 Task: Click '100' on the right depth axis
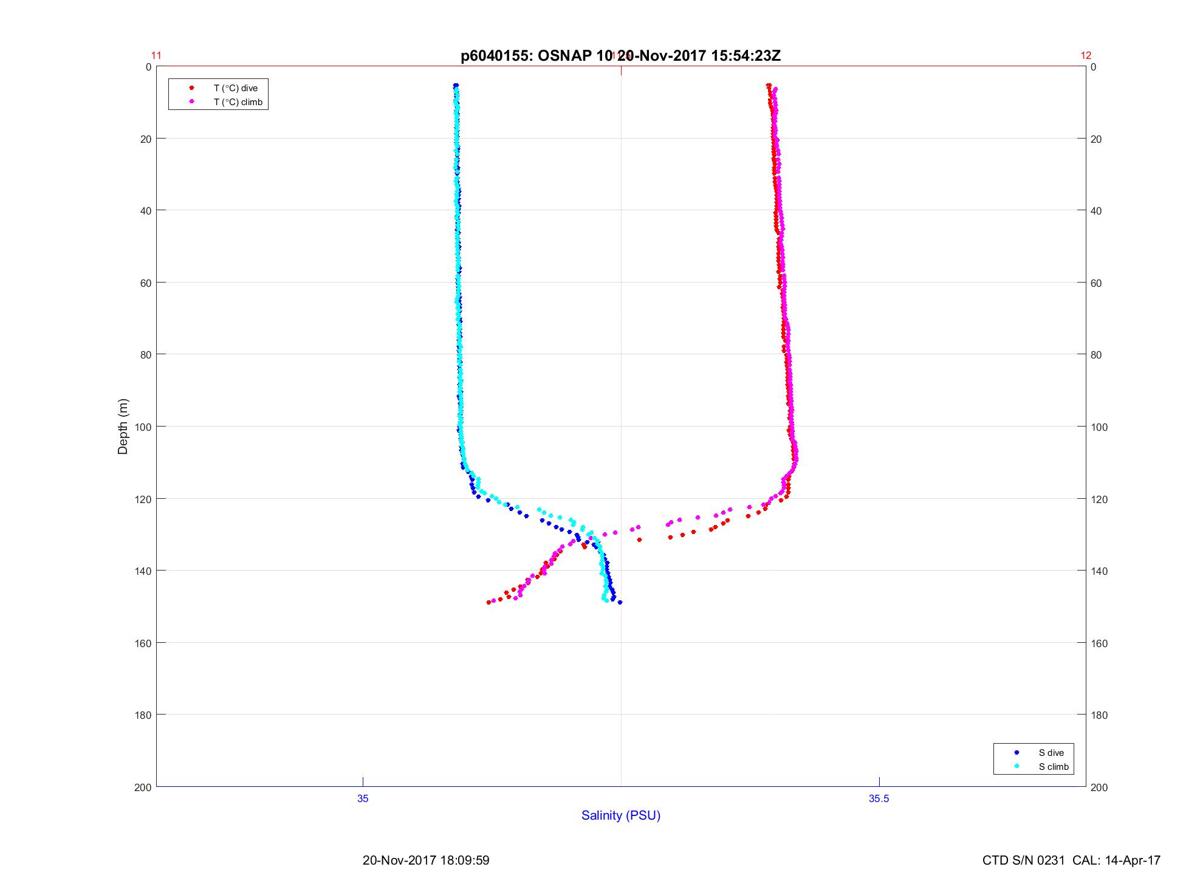tap(1100, 427)
